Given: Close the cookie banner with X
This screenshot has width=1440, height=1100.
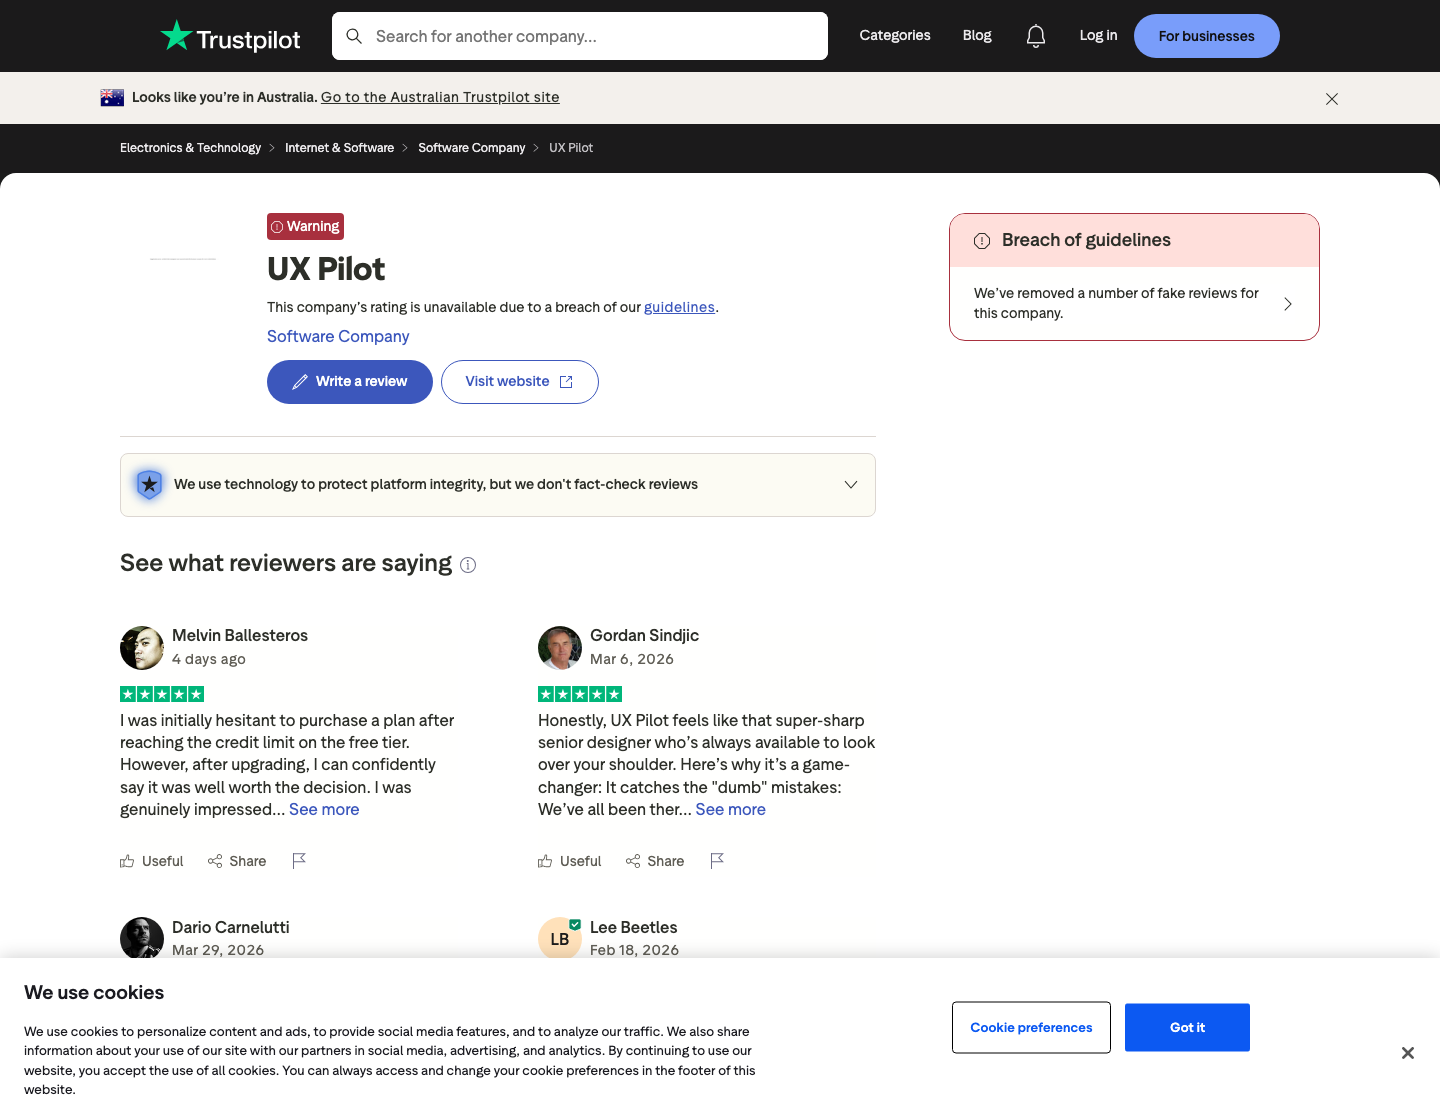Looking at the screenshot, I should pos(1408,1053).
